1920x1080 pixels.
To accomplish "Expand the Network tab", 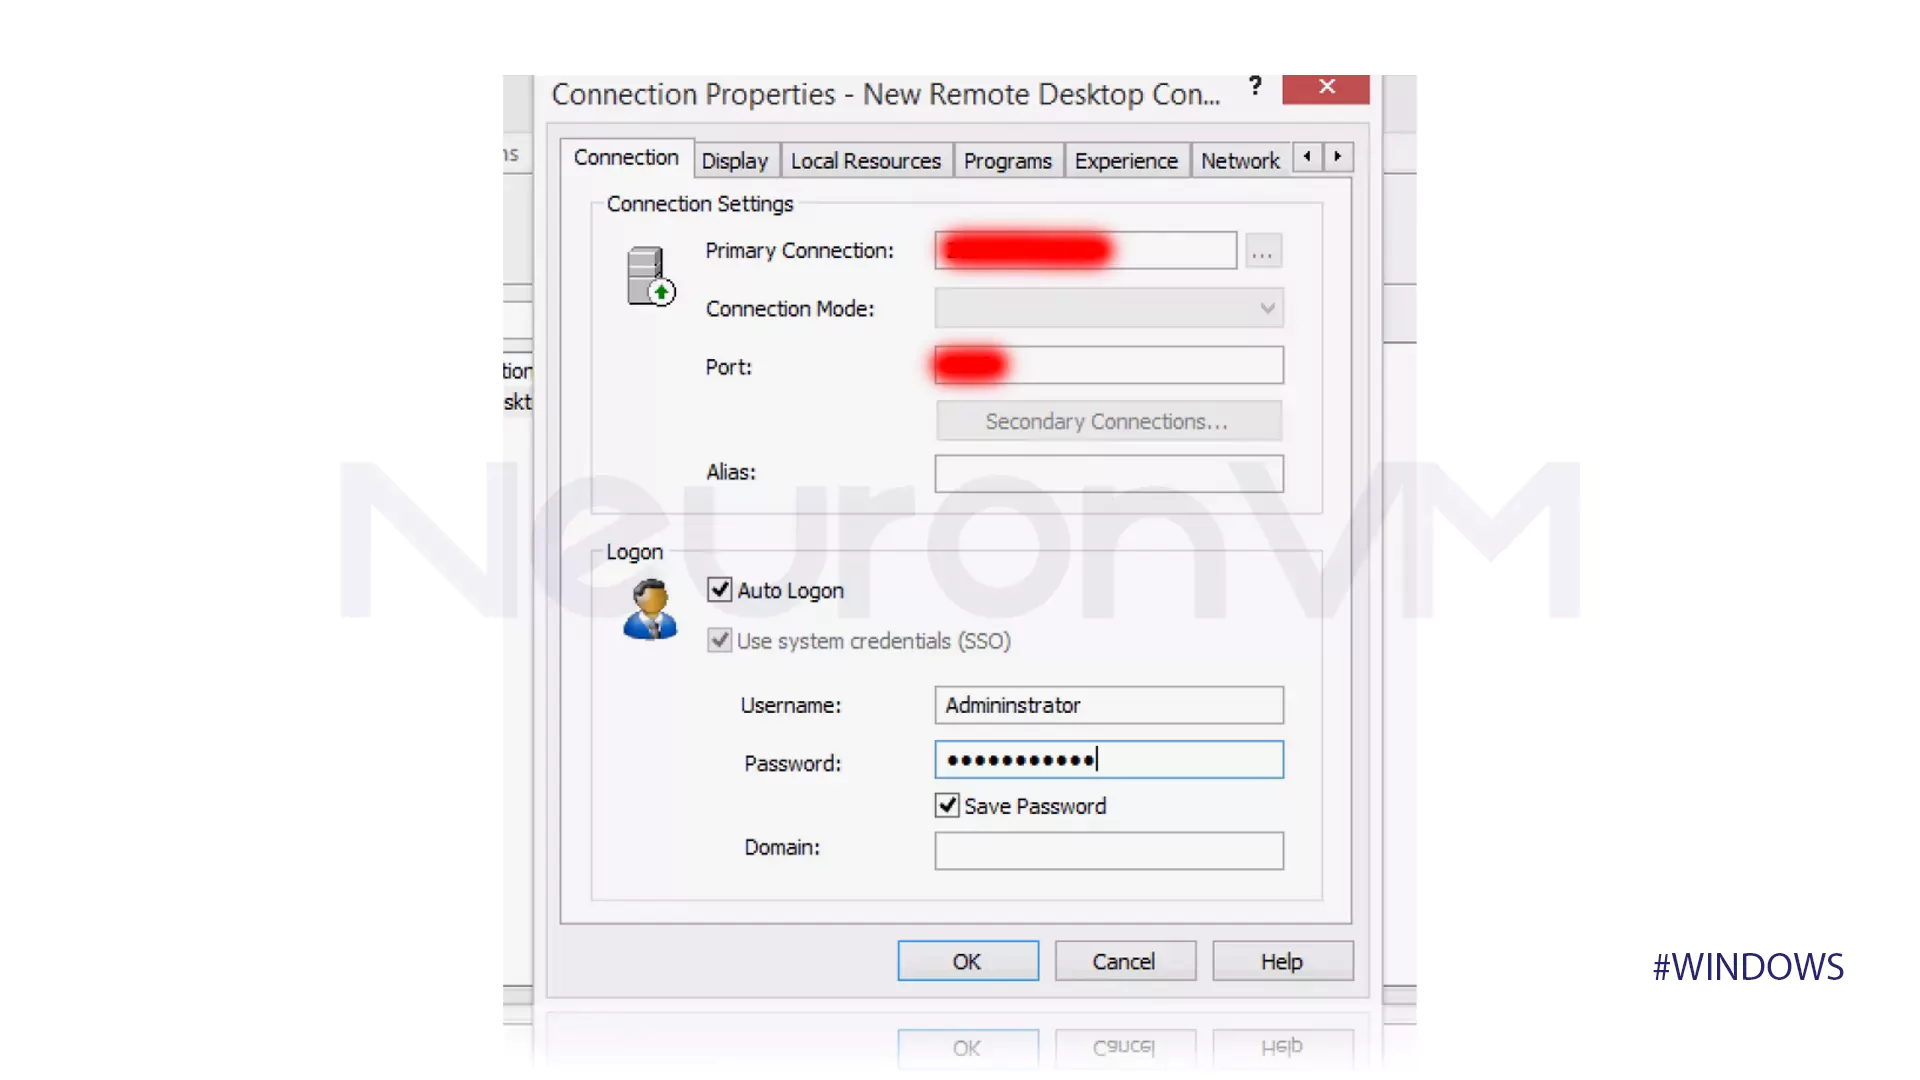I will (x=1238, y=160).
